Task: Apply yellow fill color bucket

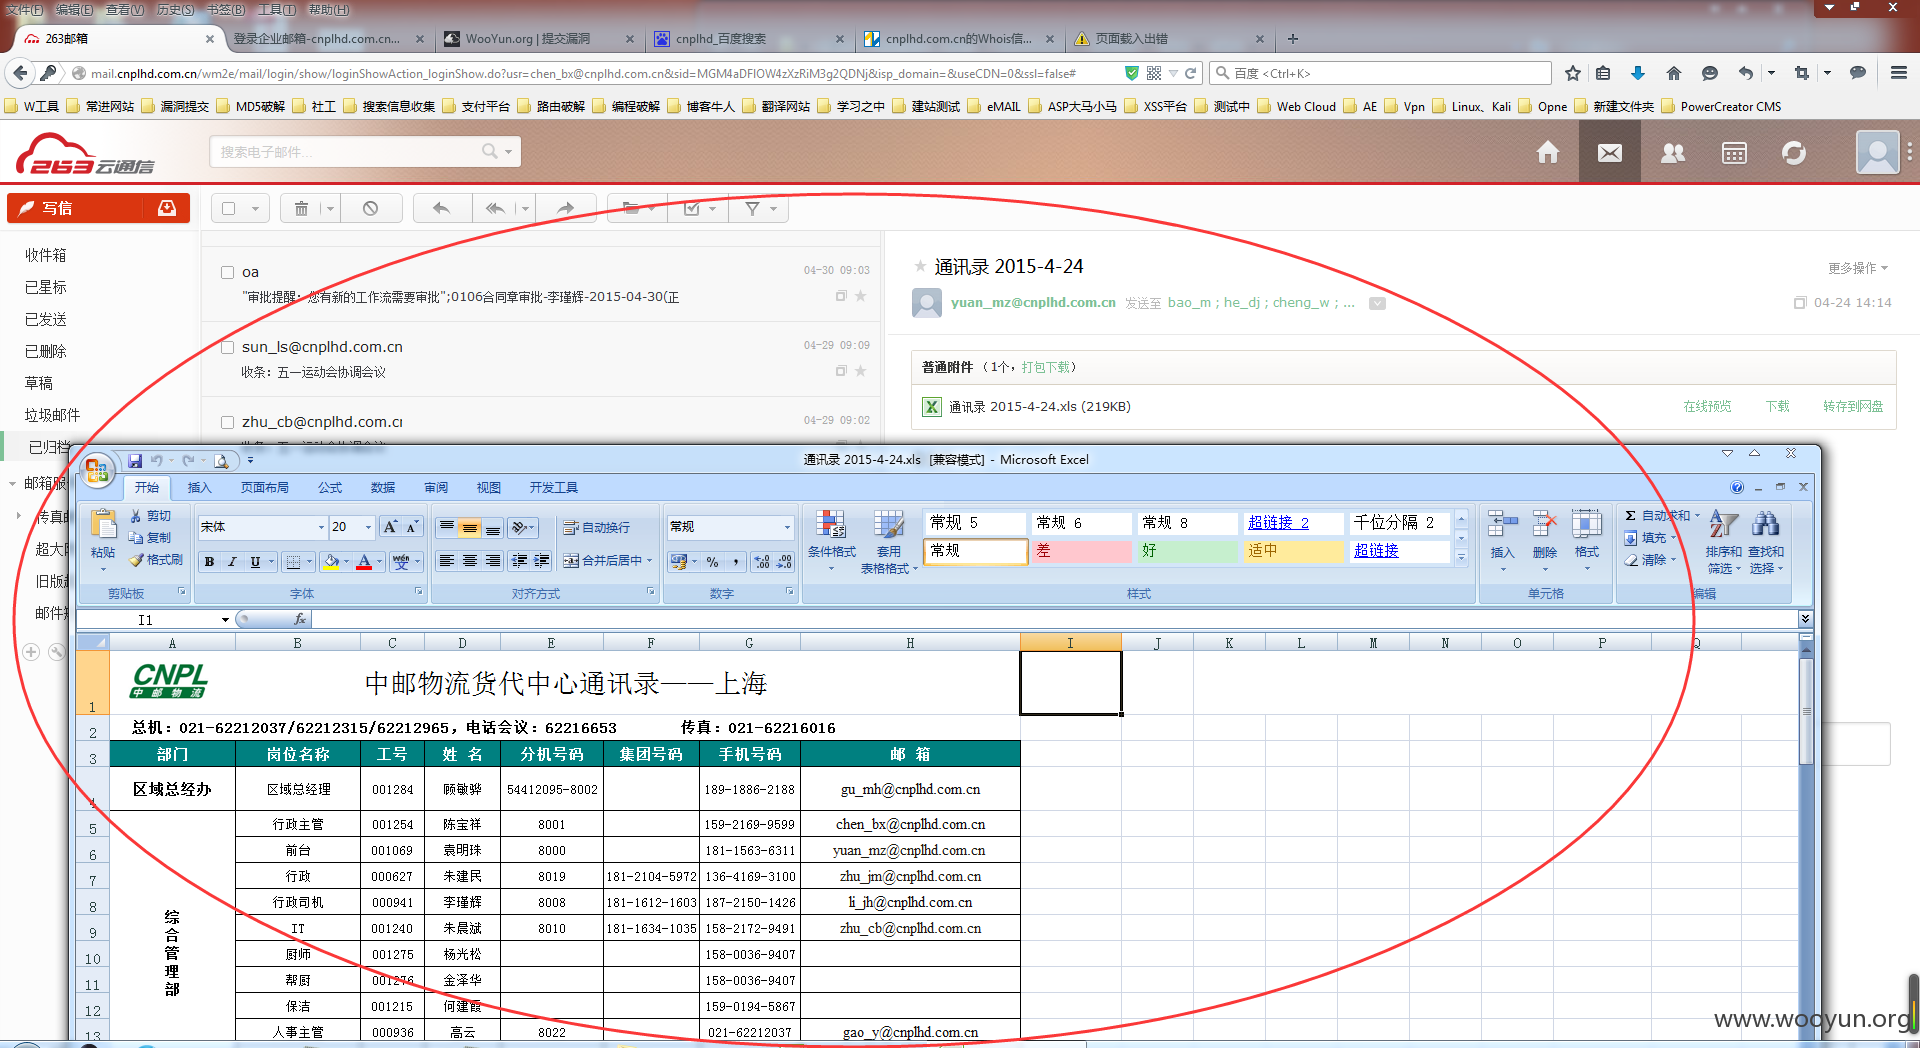Action: tap(331, 562)
